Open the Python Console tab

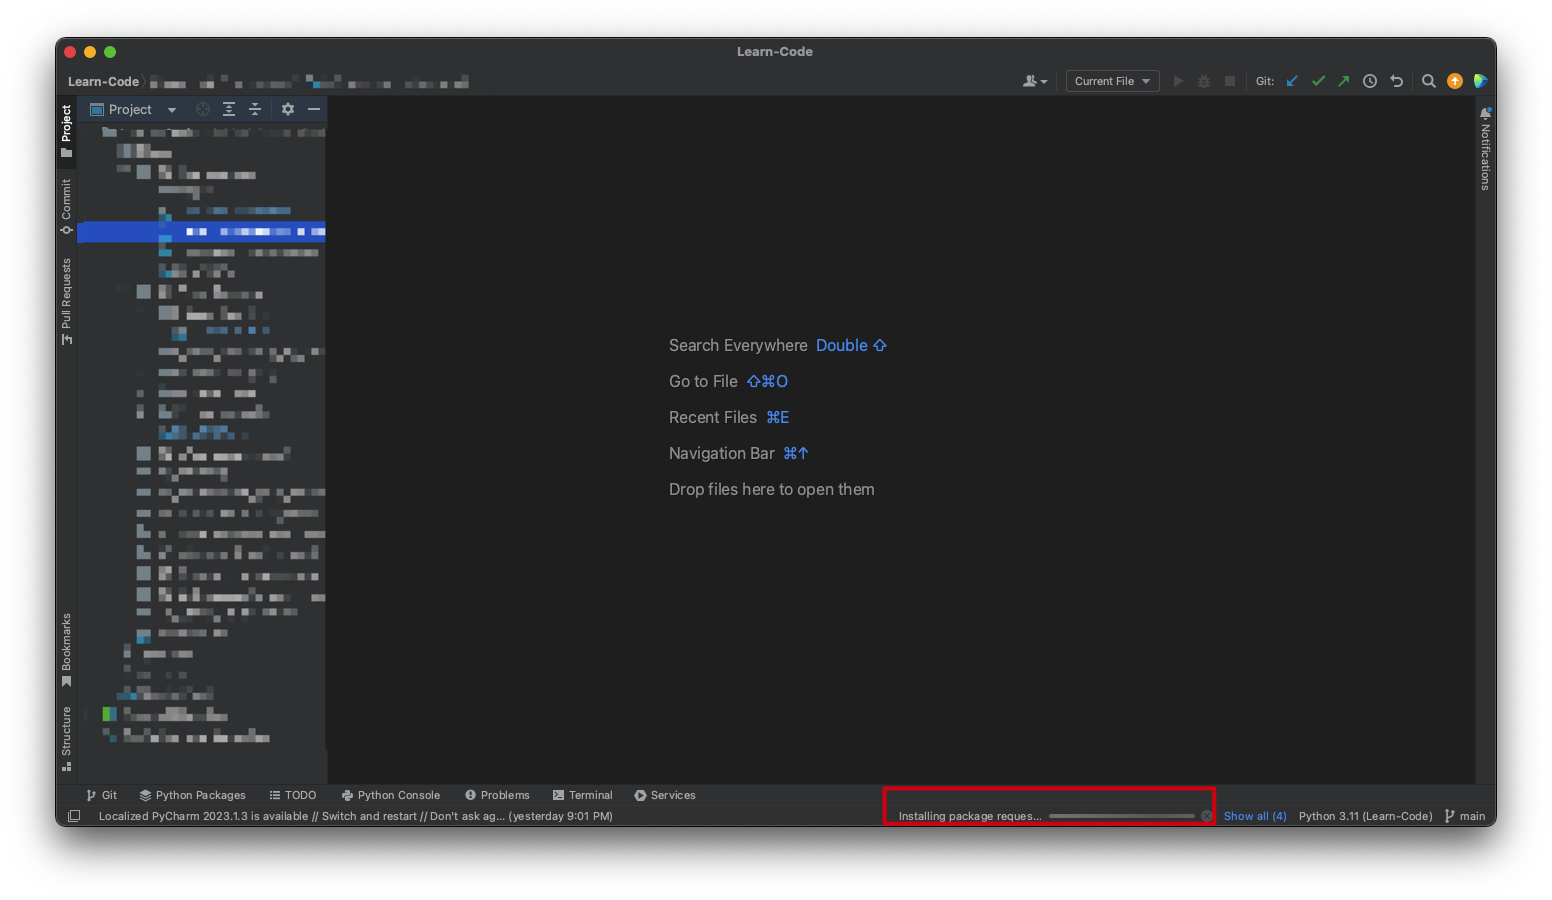pos(390,795)
